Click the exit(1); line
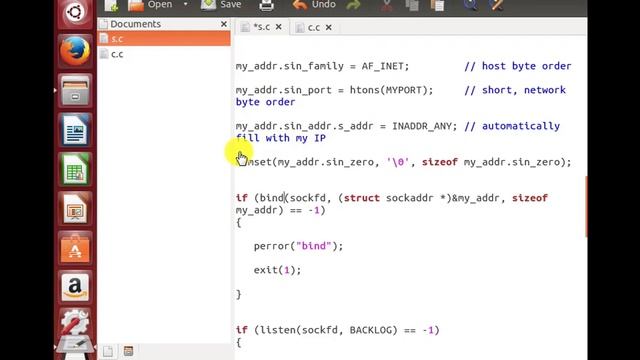 tap(277, 270)
